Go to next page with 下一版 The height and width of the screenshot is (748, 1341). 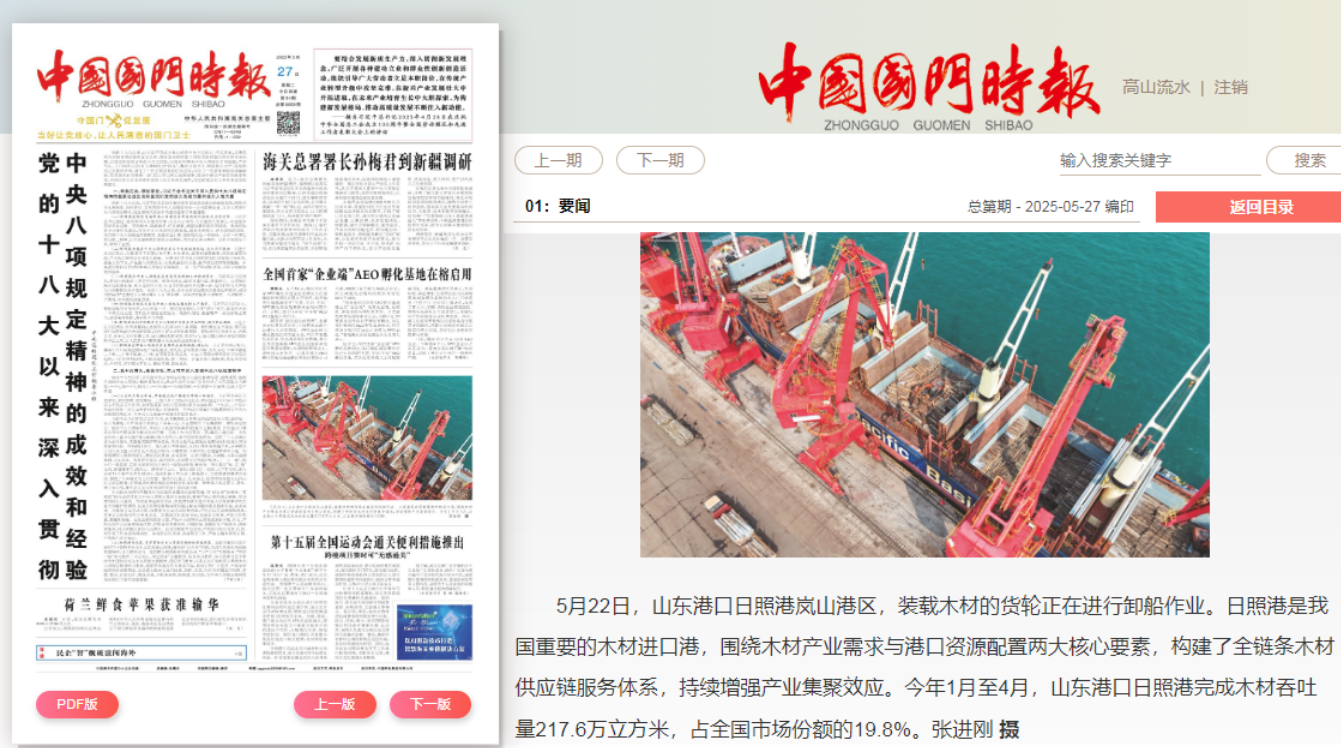pos(430,704)
